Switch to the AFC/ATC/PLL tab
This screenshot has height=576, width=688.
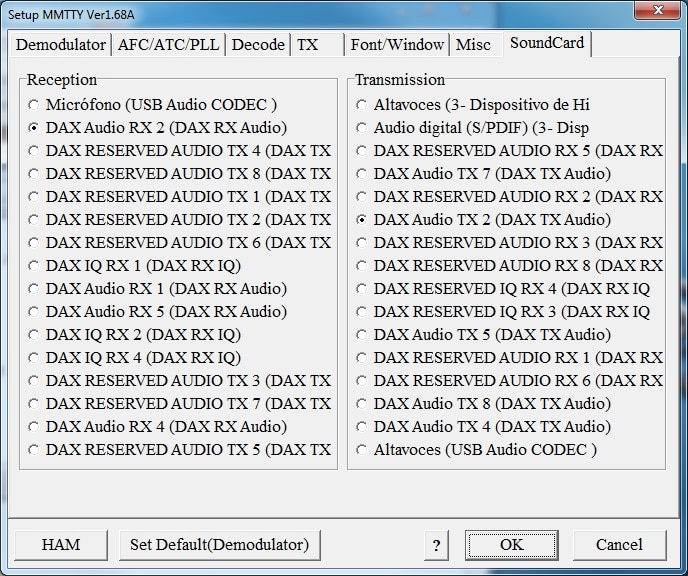(x=168, y=45)
